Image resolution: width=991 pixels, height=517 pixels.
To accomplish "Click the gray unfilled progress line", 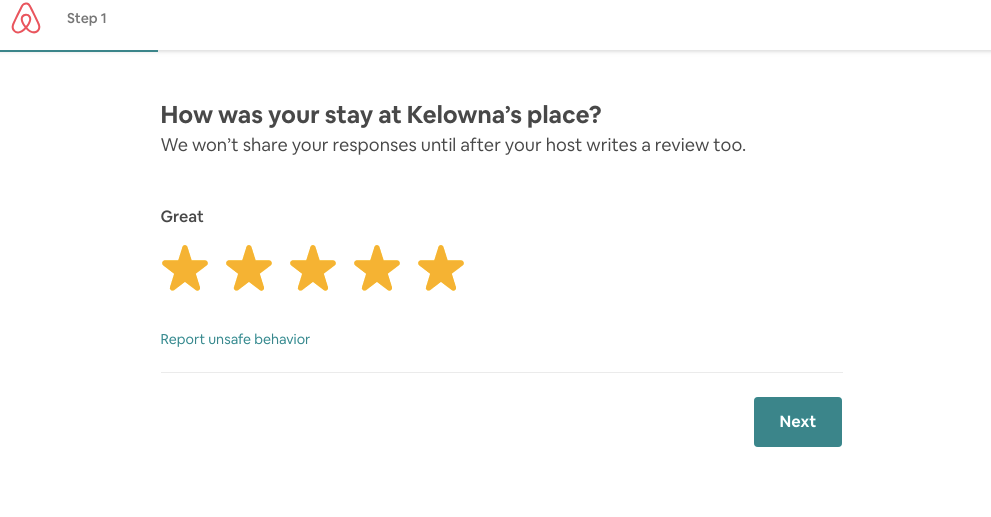I will (570, 50).
